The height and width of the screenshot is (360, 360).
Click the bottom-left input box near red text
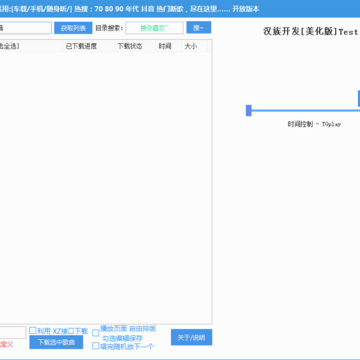(13, 332)
